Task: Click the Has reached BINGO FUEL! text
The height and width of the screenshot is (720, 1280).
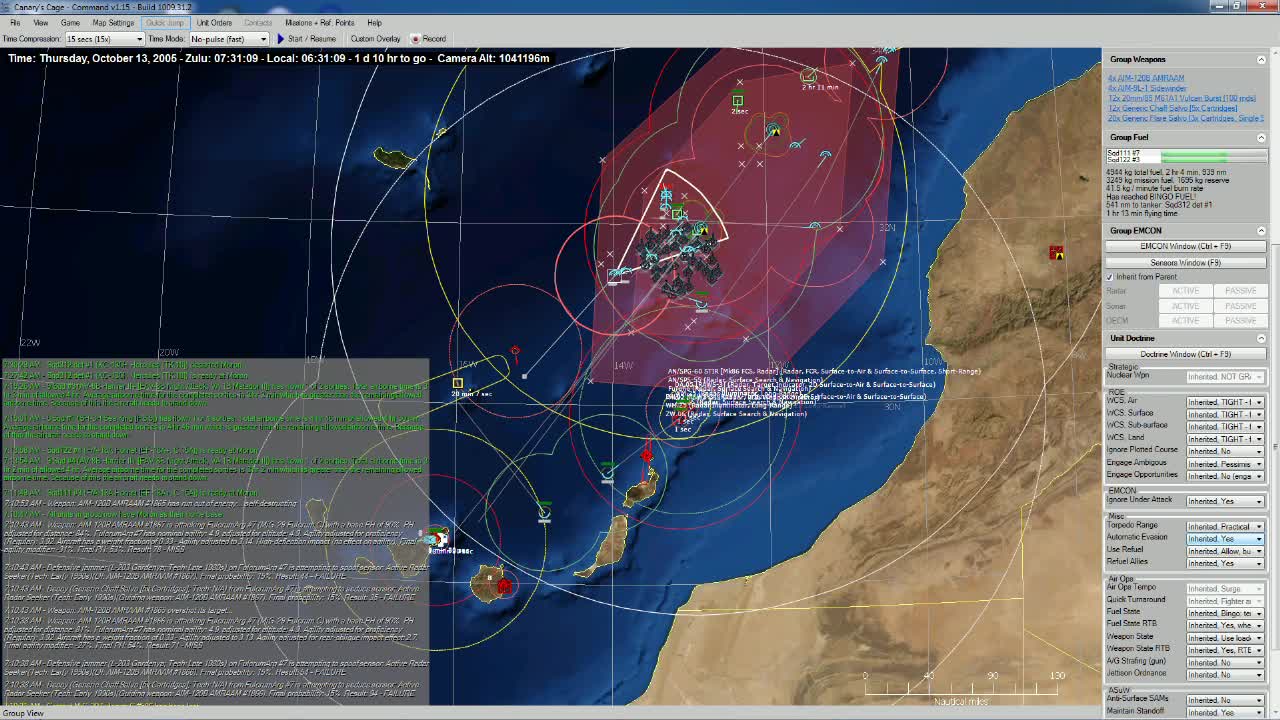Action: pos(1151,197)
